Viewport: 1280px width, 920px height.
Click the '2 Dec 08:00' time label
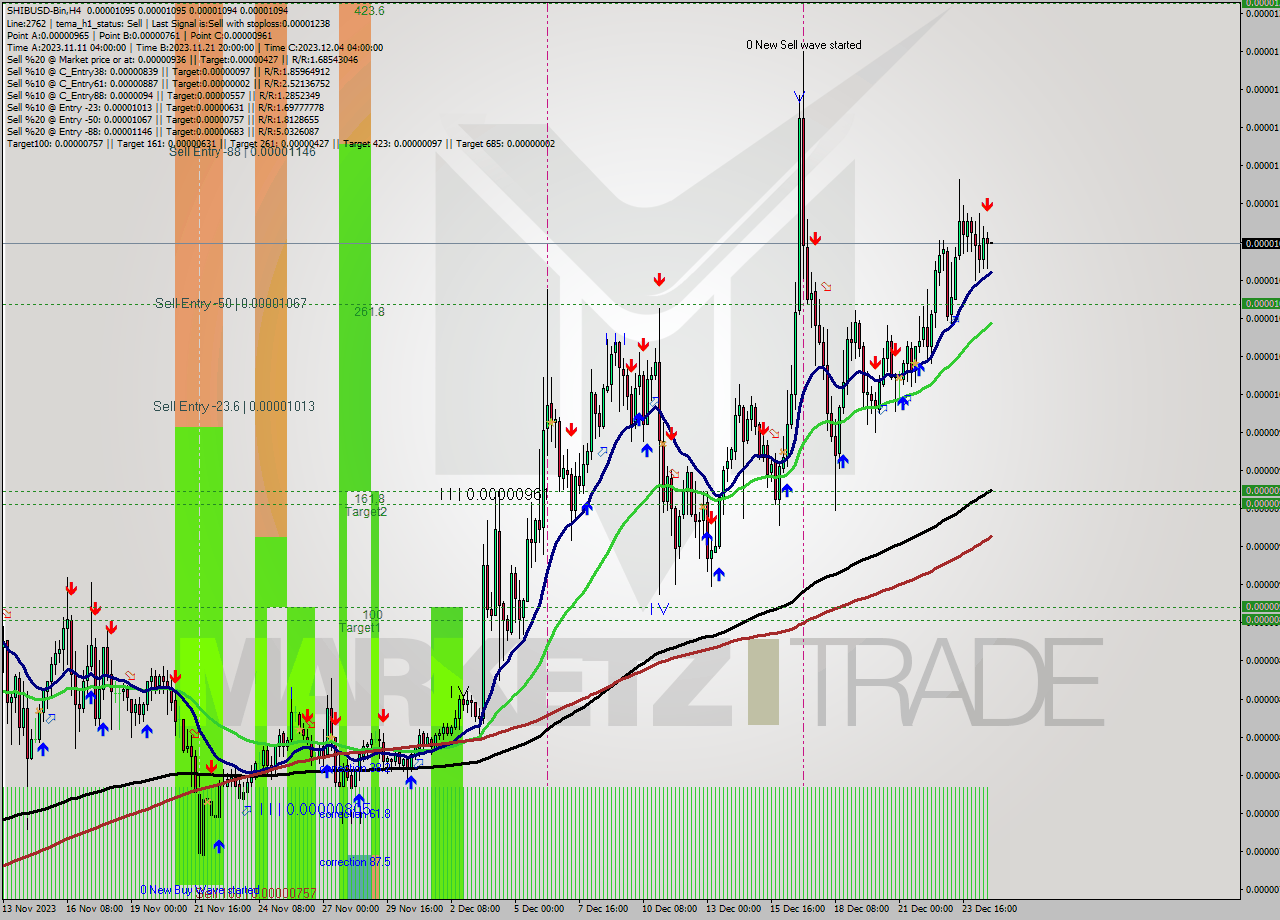pyautogui.click(x=475, y=909)
